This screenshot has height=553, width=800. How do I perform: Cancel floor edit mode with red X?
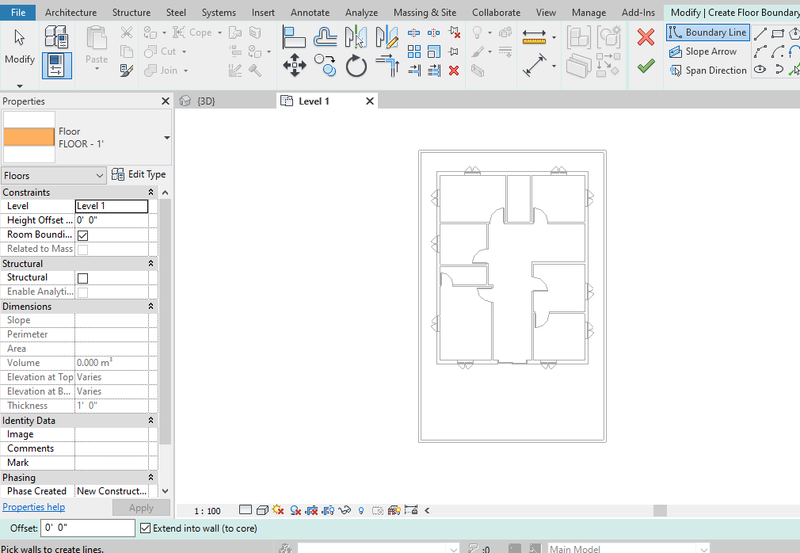click(x=646, y=37)
